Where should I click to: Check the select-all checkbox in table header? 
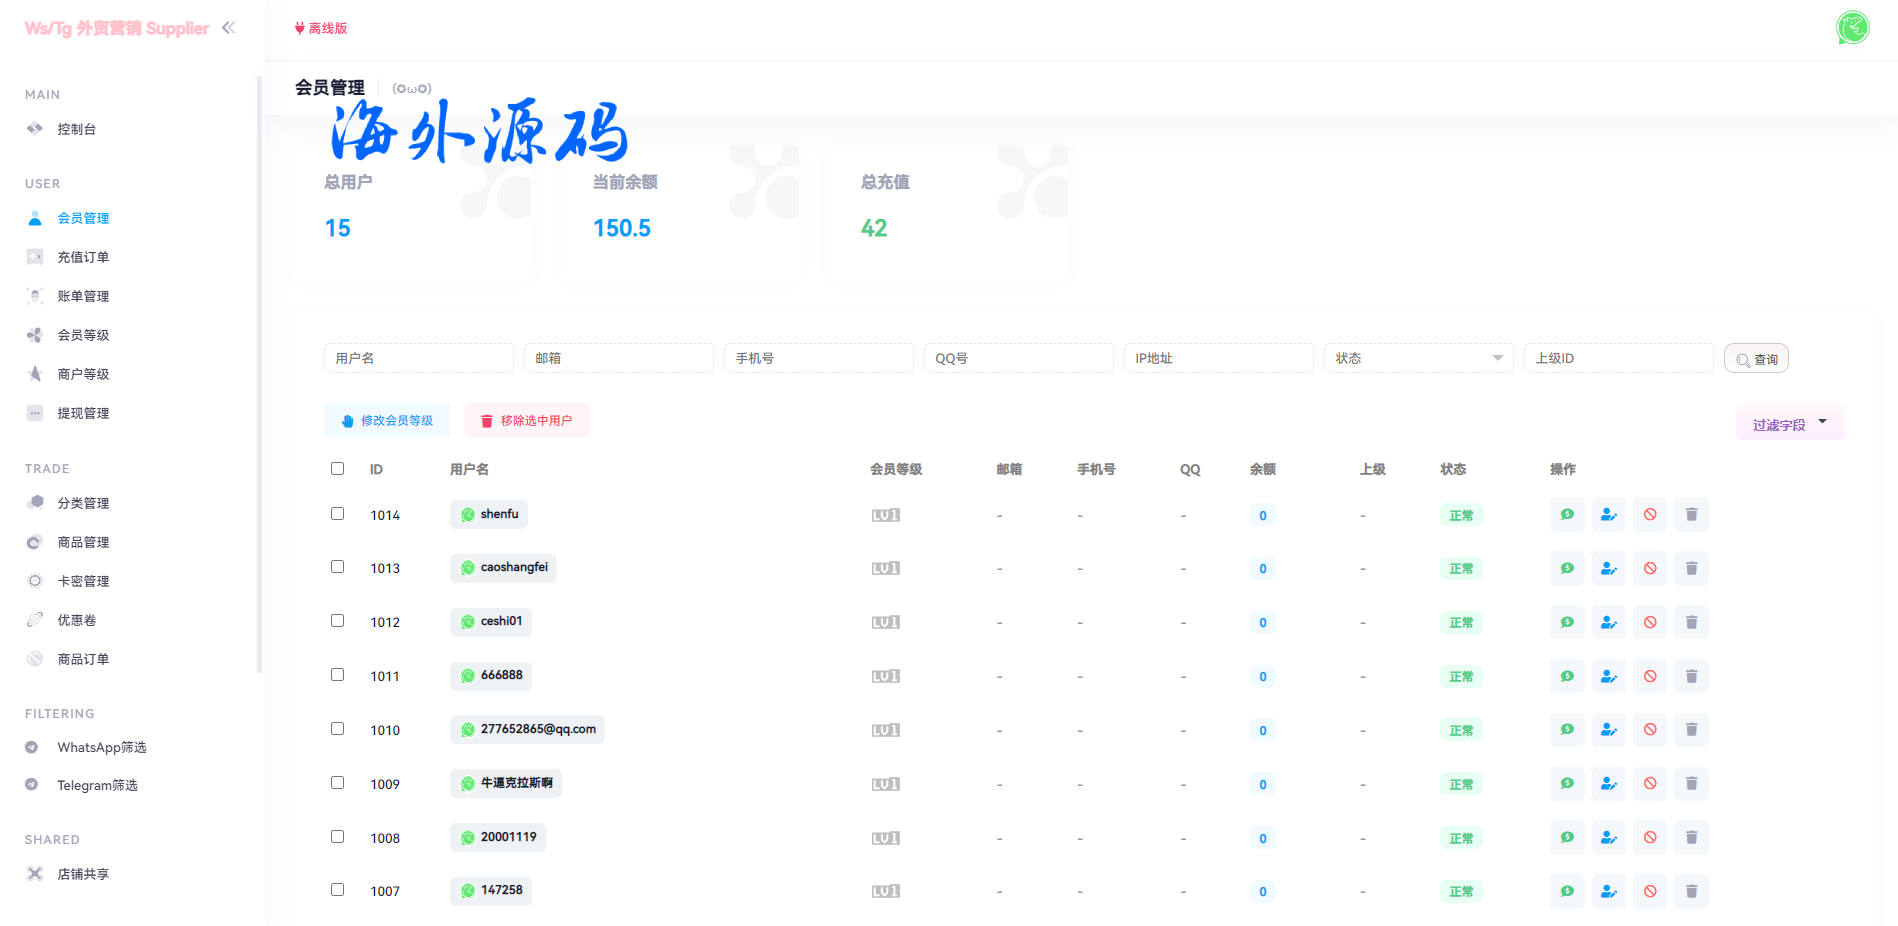[337, 469]
